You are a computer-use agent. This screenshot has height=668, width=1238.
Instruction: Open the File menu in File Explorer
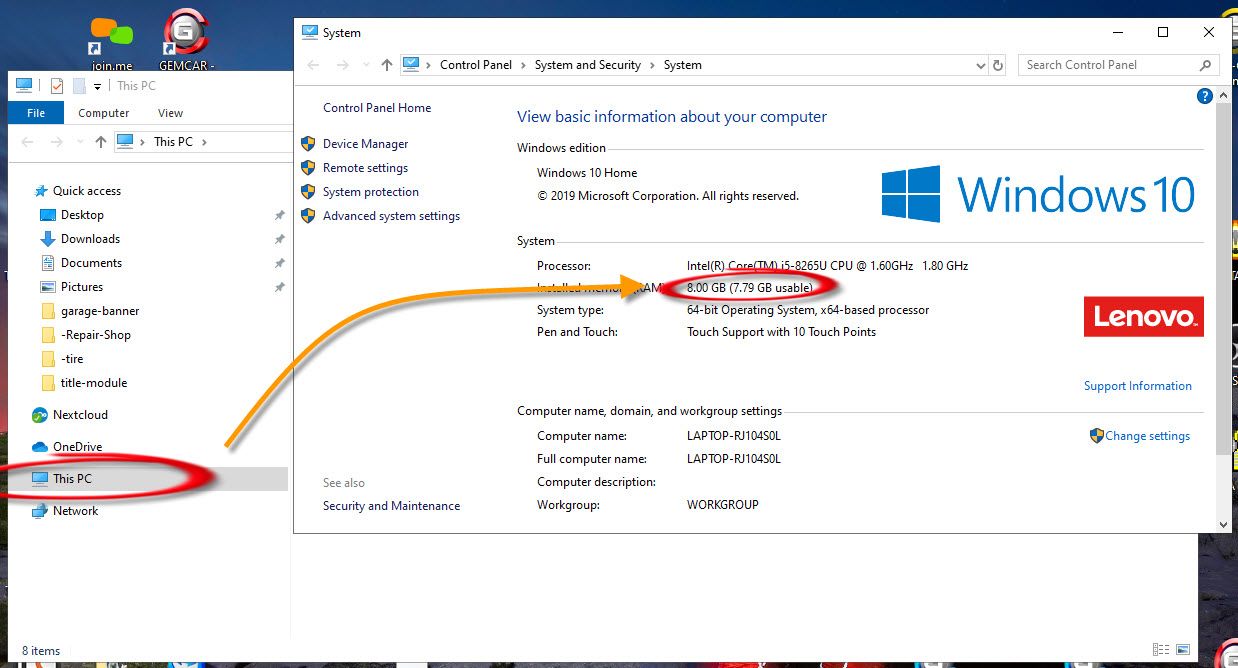[x=36, y=113]
